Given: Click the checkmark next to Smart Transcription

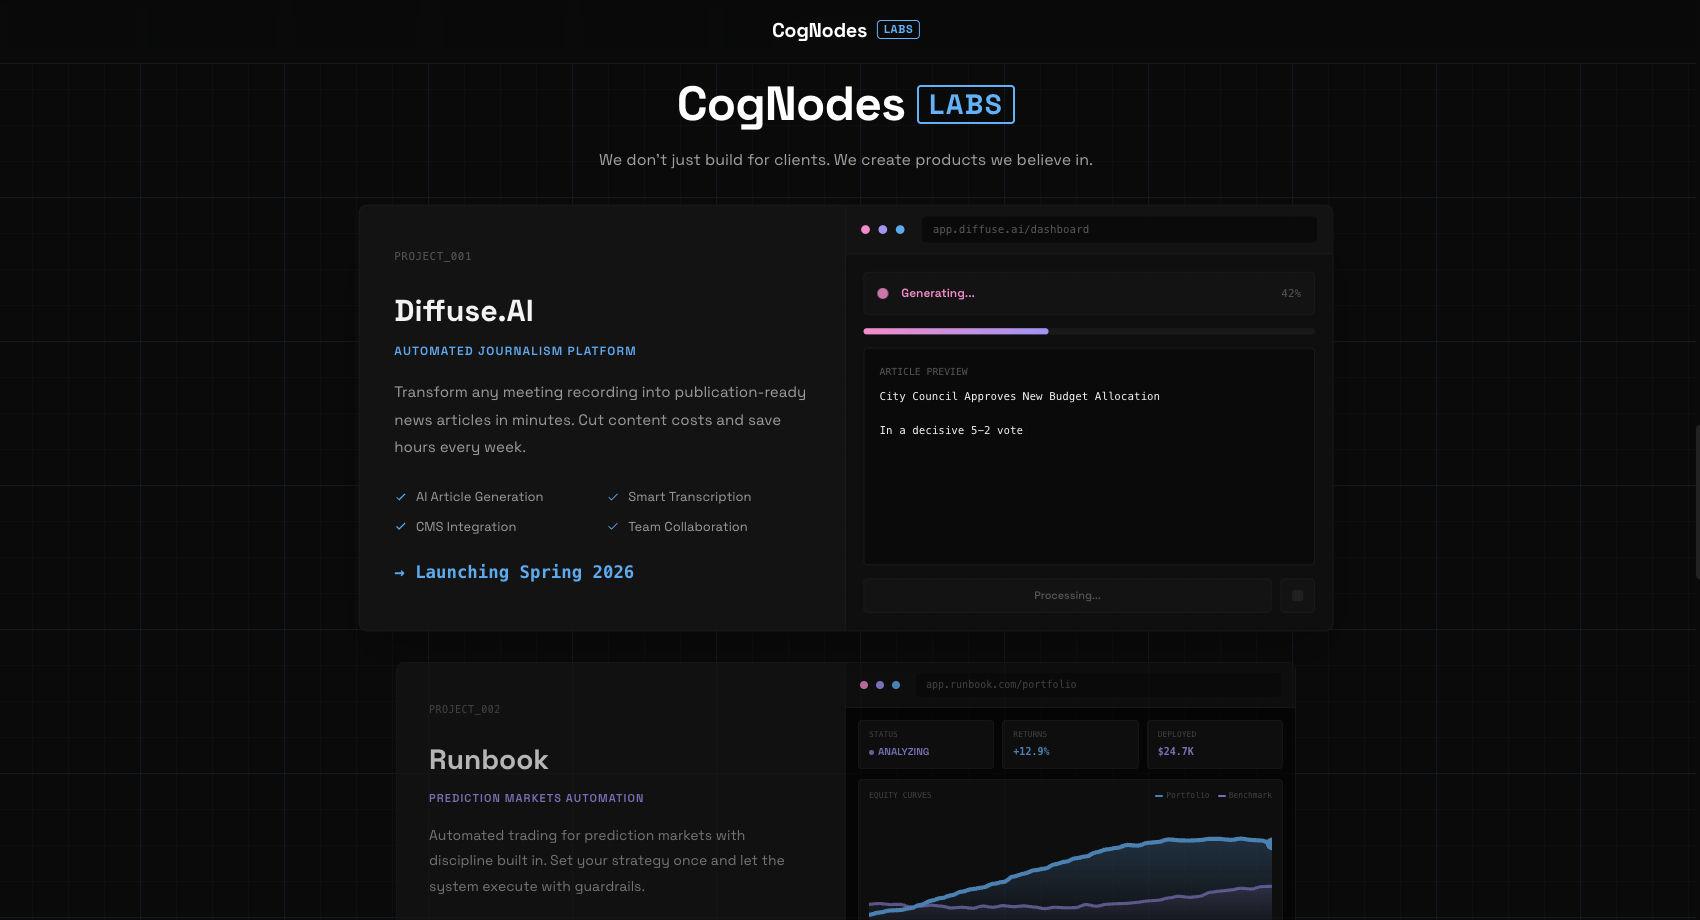Looking at the screenshot, I should tap(612, 496).
